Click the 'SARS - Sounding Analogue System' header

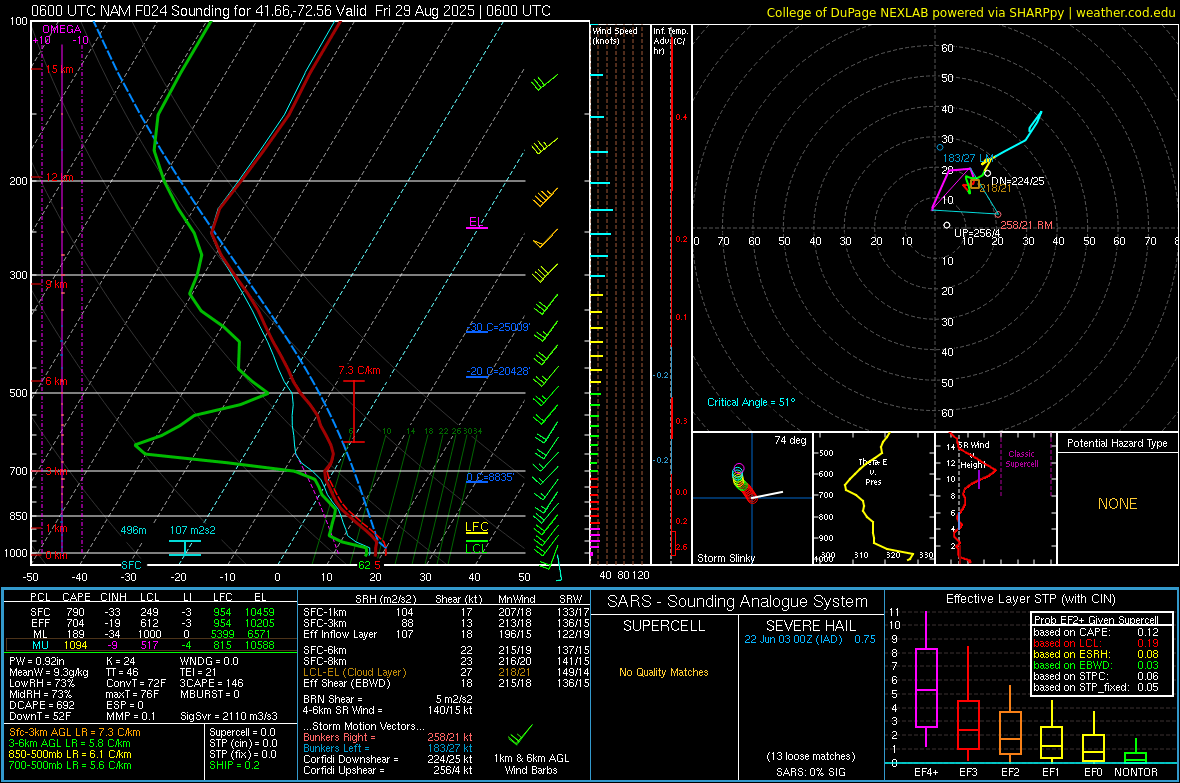tap(738, 602)
